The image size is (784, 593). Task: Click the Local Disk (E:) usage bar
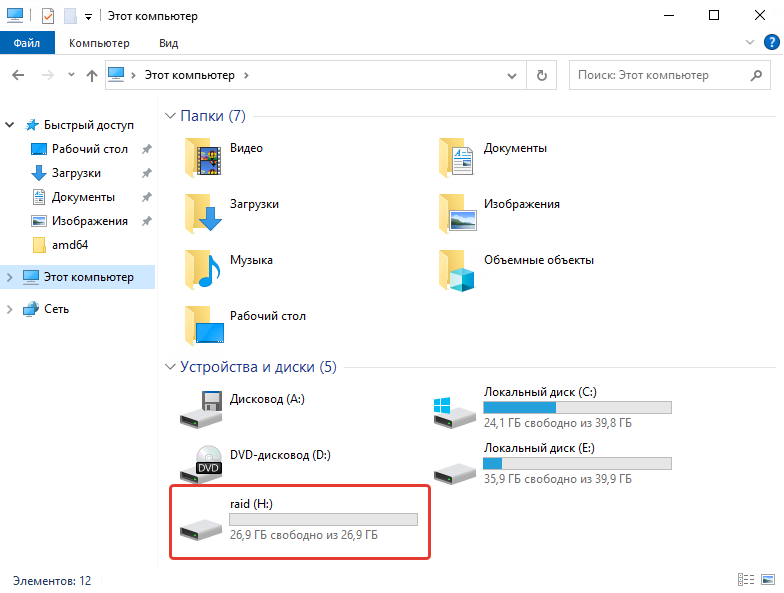[x=577, y=464]
